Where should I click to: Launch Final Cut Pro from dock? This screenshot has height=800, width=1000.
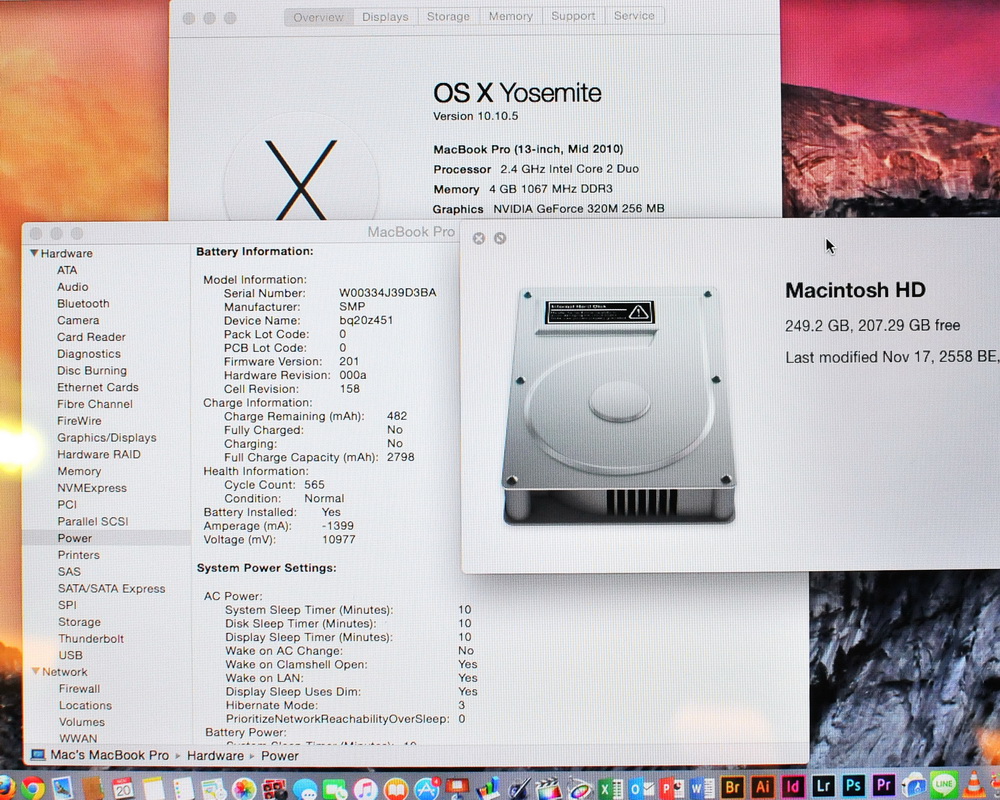click(x=548, y=788)
